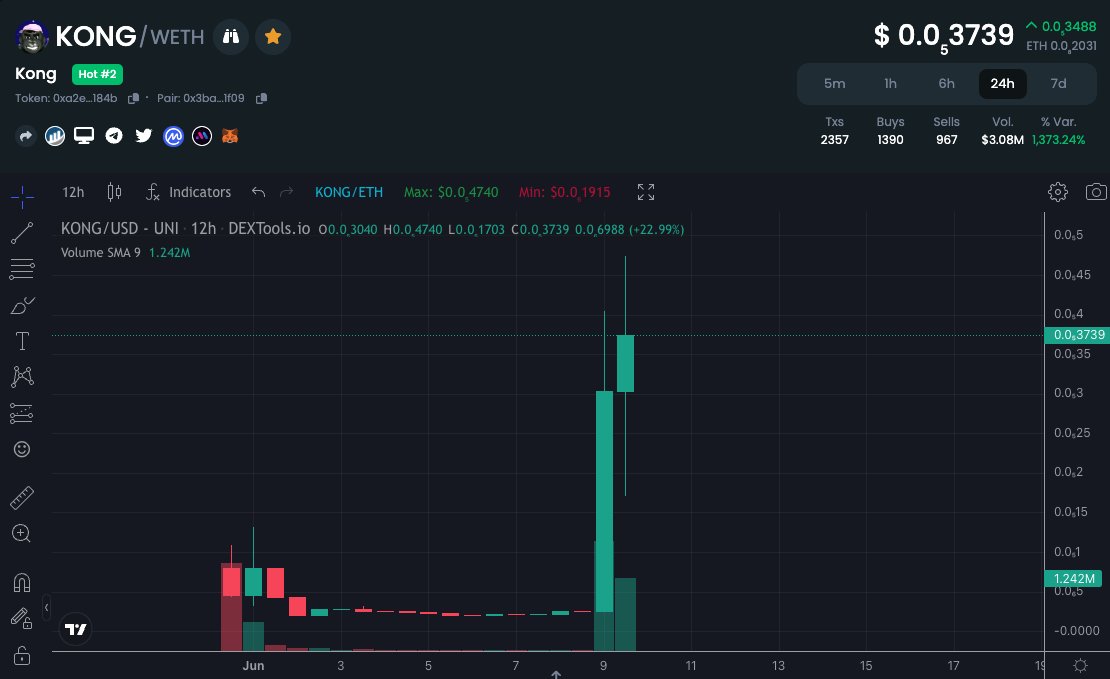The height and width of the screenshot is (679, 1110).
Task: Select the 24h stats timeframe
Action: pyautogui.click(x=1002, y=84)
